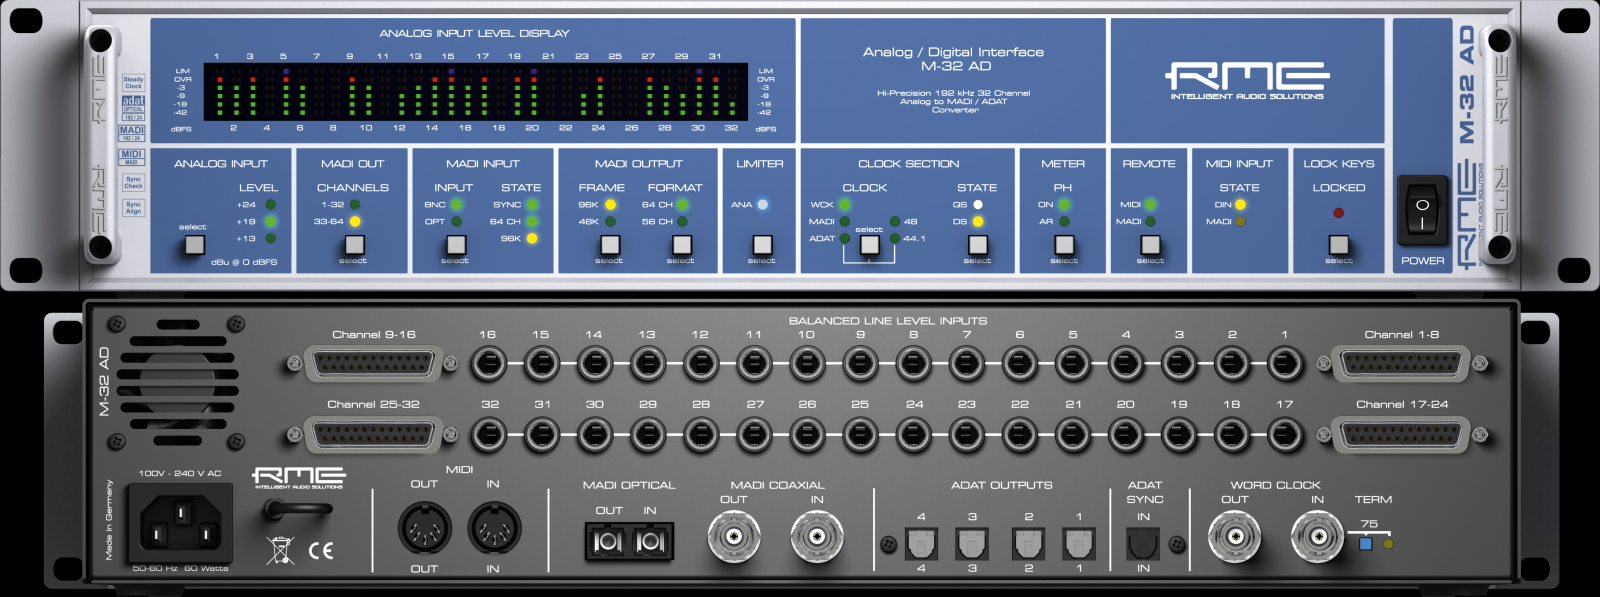Click the MADI Coaxial OUT connector
Image resolution: width=1600 pixels, height=597 pixels.
(734, 537)
